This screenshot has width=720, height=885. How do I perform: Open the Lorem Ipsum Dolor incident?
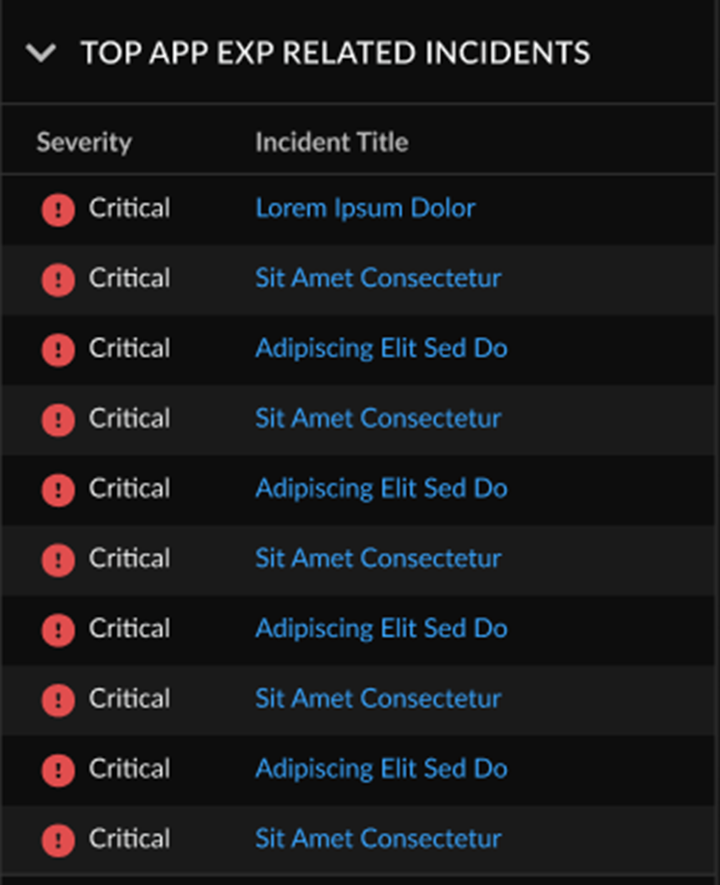pyautogui.click(x=365, y=208)
